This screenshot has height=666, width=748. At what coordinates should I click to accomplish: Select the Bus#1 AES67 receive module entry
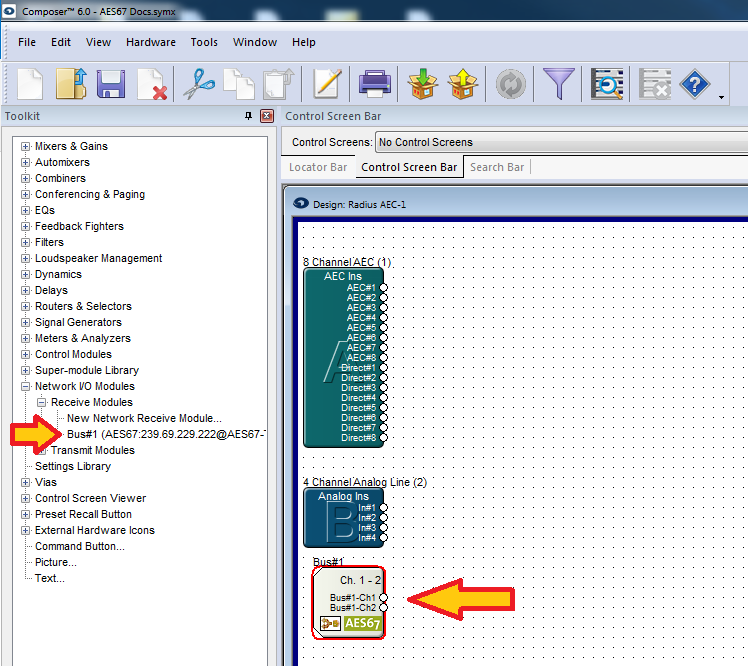[166, 434]
